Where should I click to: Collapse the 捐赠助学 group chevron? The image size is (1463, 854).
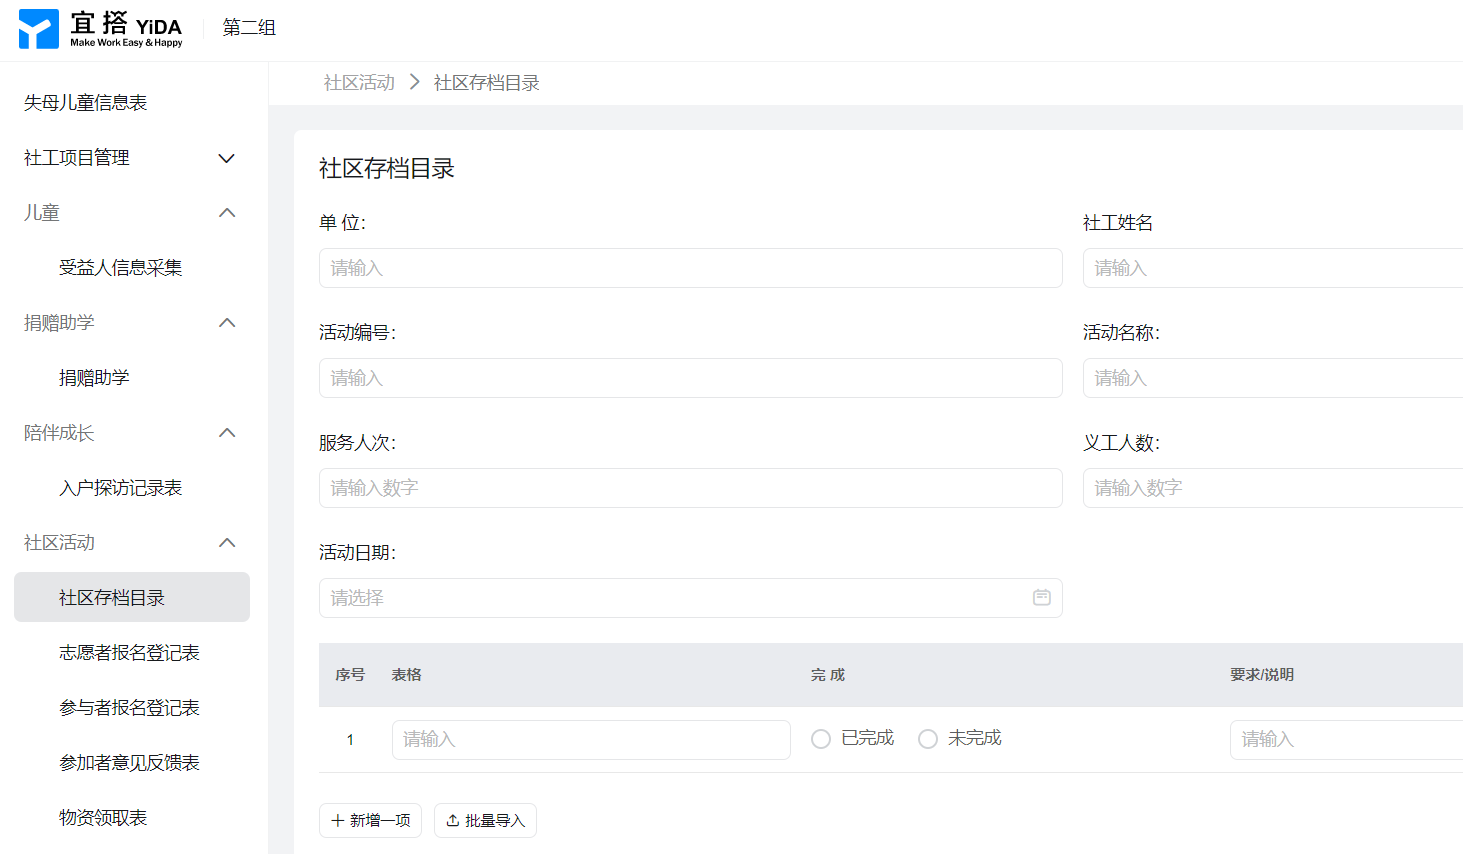pyautogui.click(x=227, y=323)
